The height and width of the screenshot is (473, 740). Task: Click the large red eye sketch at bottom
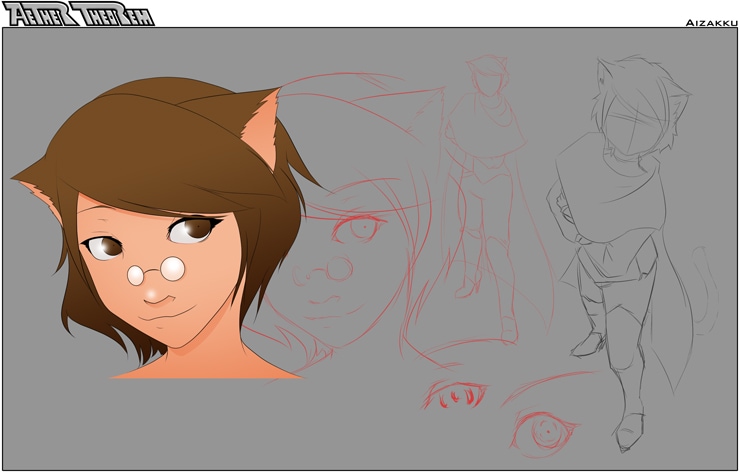click(x=546, y=431)
